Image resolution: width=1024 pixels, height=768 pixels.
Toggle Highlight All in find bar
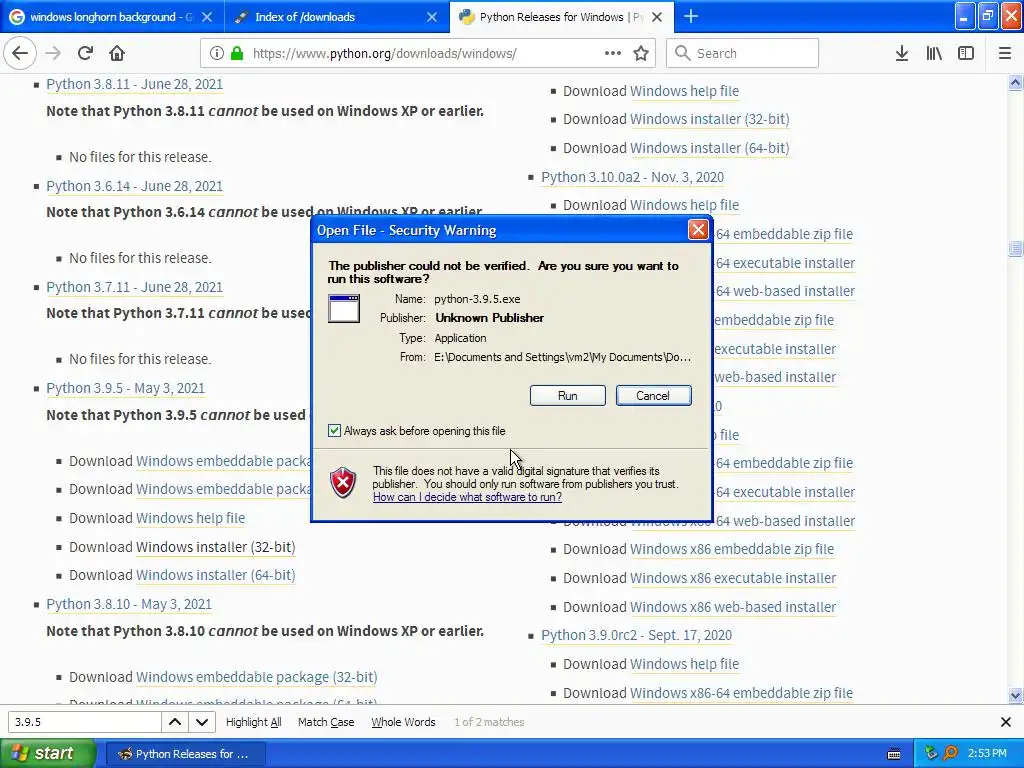pos(253,722)
